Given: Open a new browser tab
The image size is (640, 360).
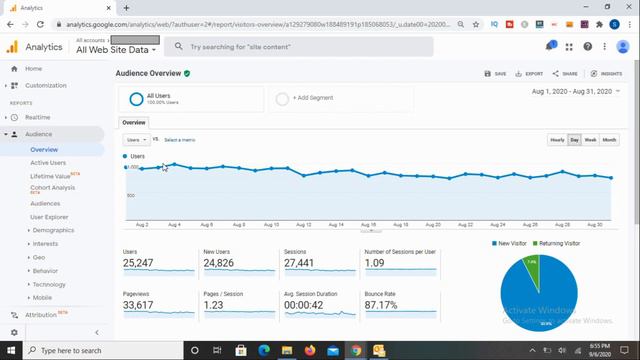Looking at the screenshot, I should click(126, 8).
